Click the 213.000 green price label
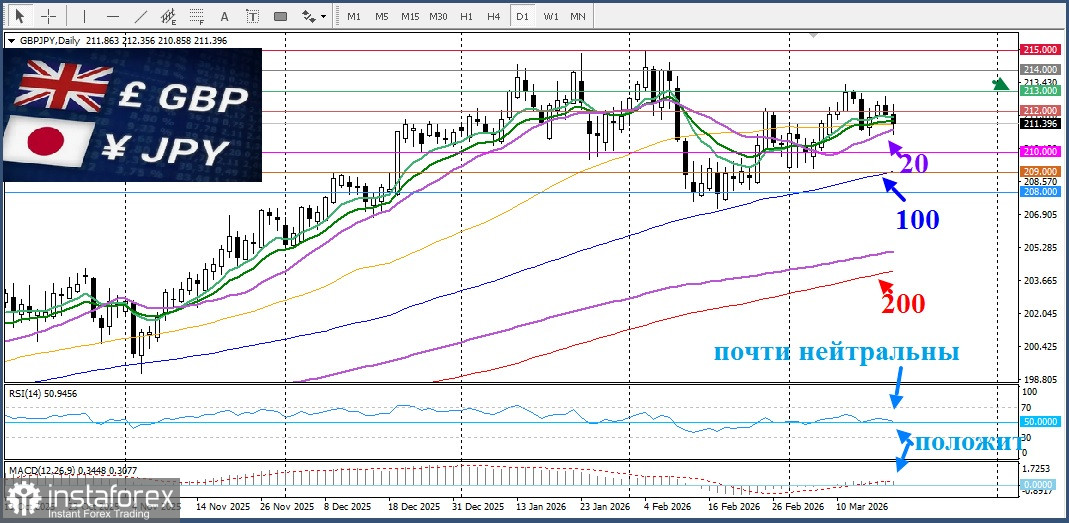Image resolution: width=1069 pixels, height=523 pixels. point(1039,90)
